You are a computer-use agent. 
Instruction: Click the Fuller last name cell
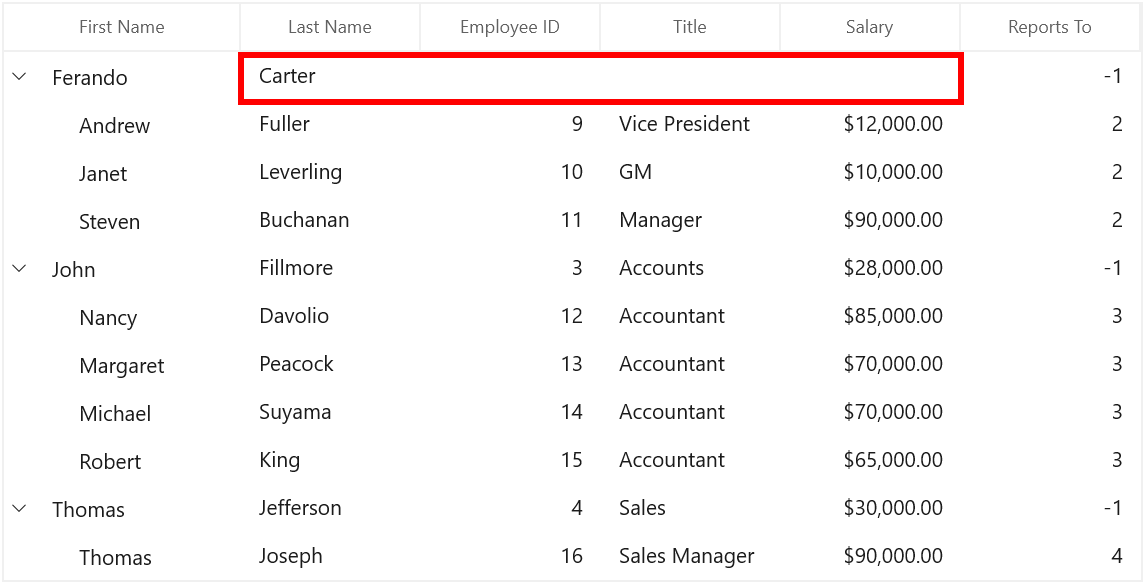point(285,124)
